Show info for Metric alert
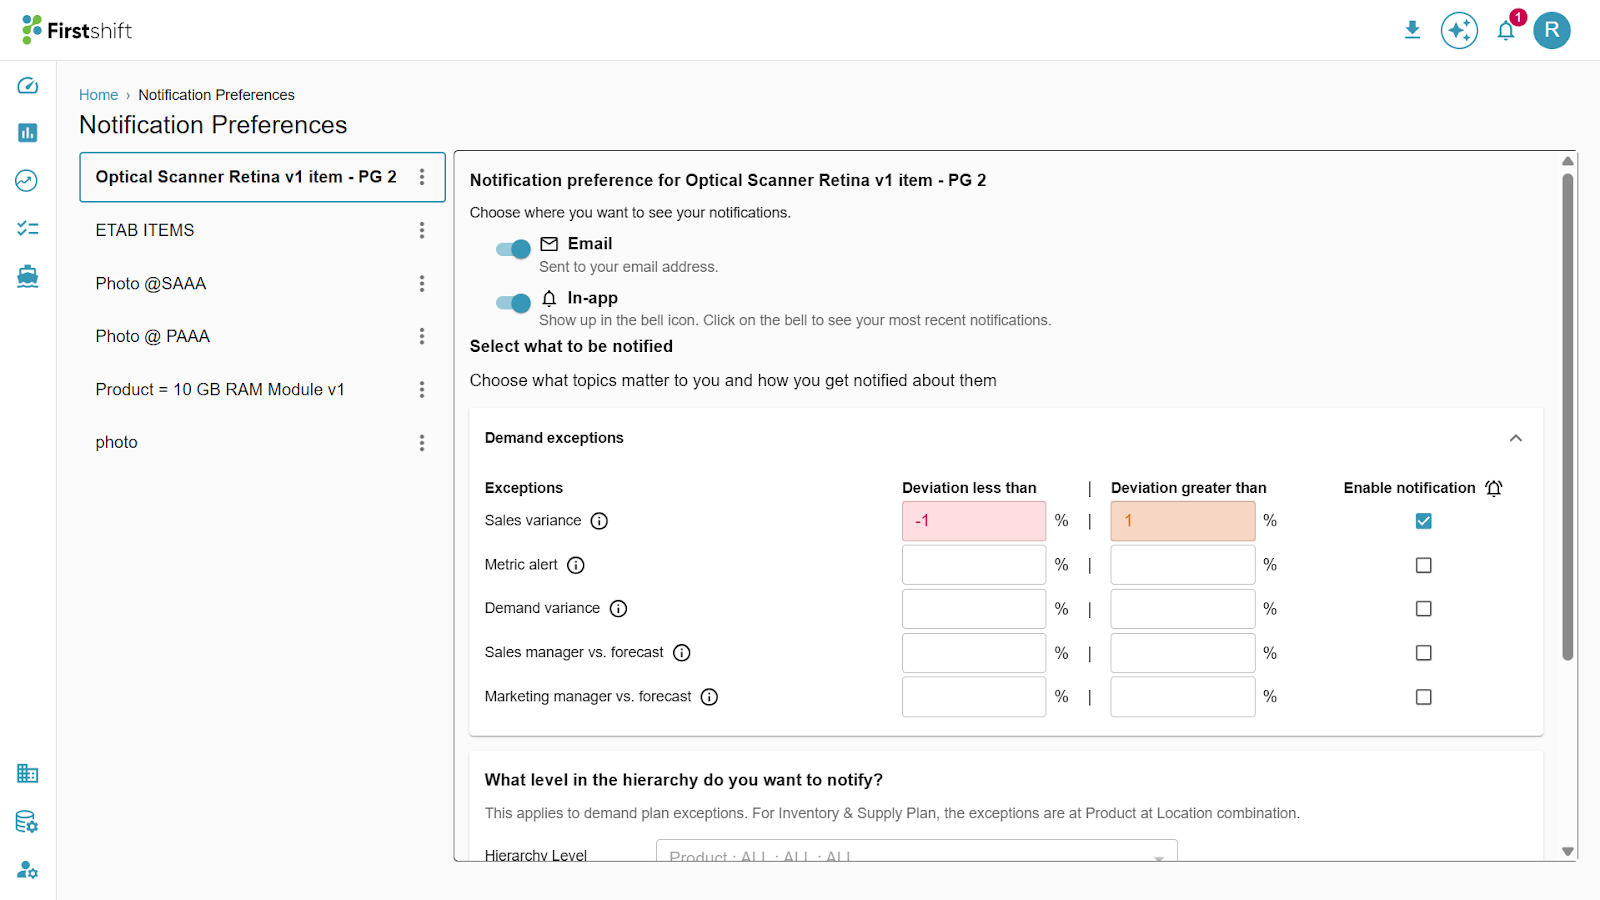Screen dimensions: 1600x900 (576, 565)
